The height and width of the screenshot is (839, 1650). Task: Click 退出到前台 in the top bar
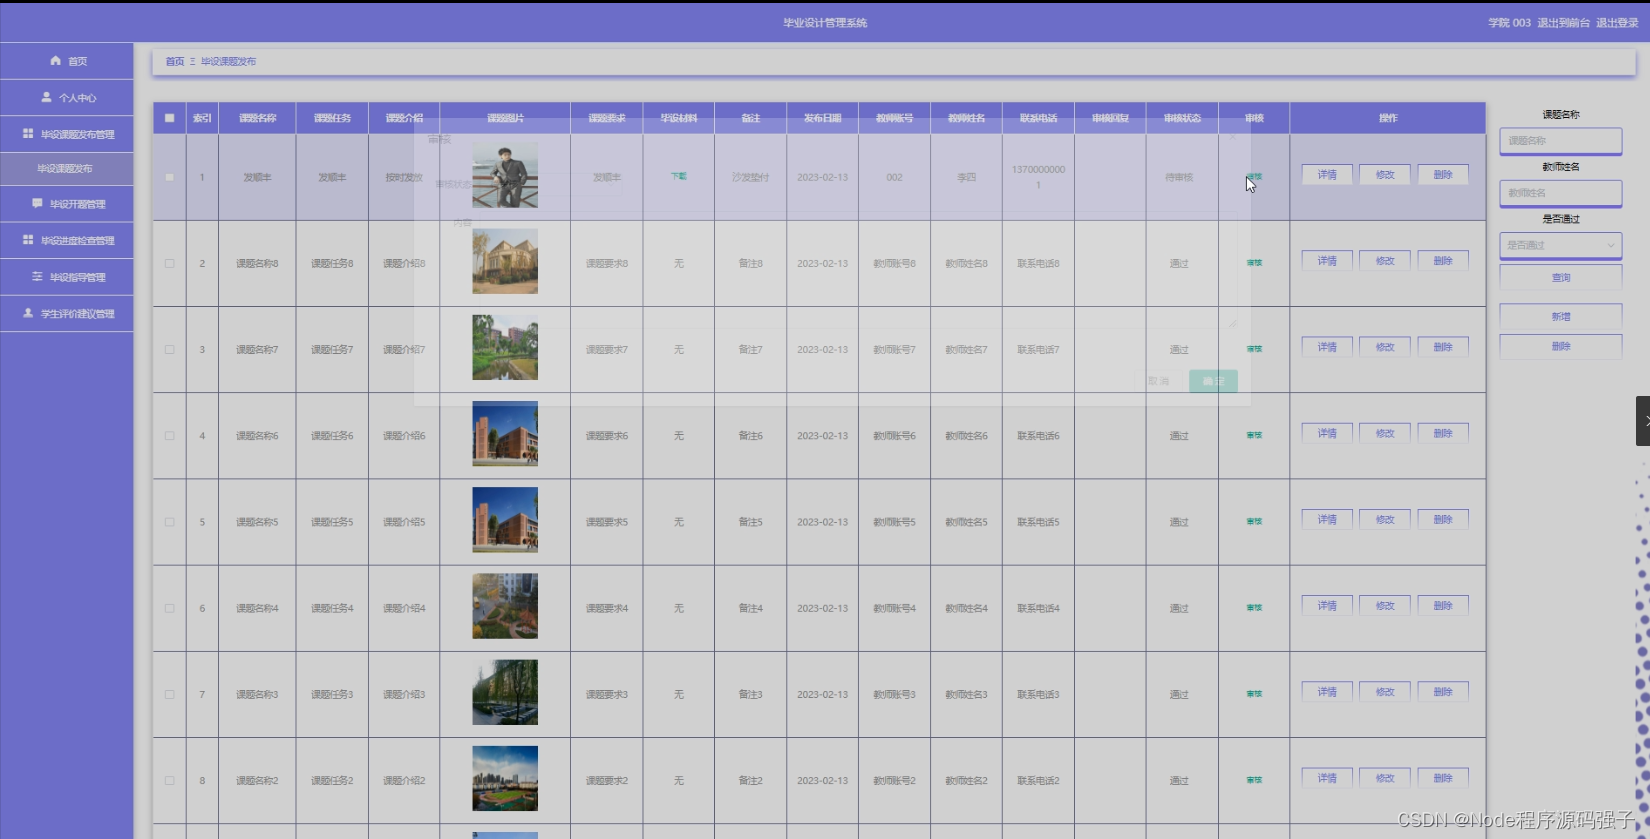1563,22
